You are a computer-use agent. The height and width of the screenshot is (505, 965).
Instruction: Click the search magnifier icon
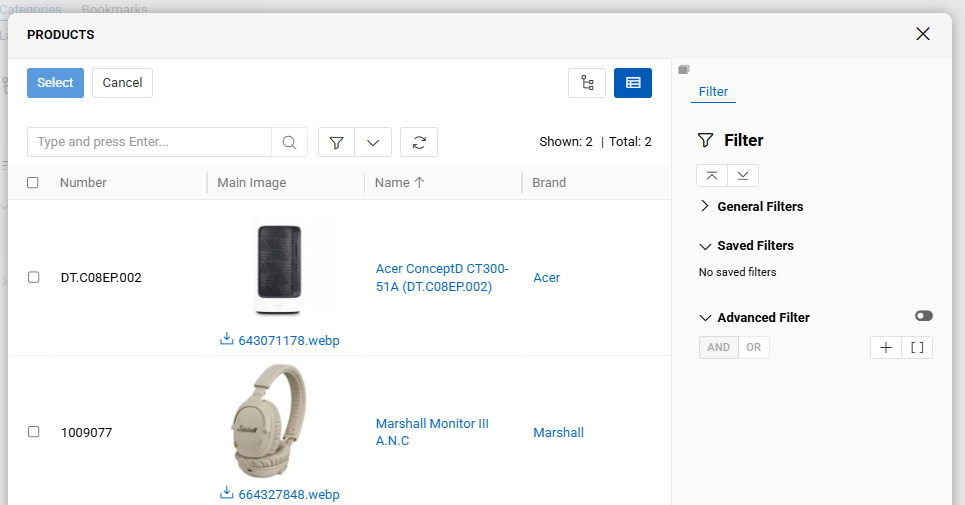[x=289, y=142]
